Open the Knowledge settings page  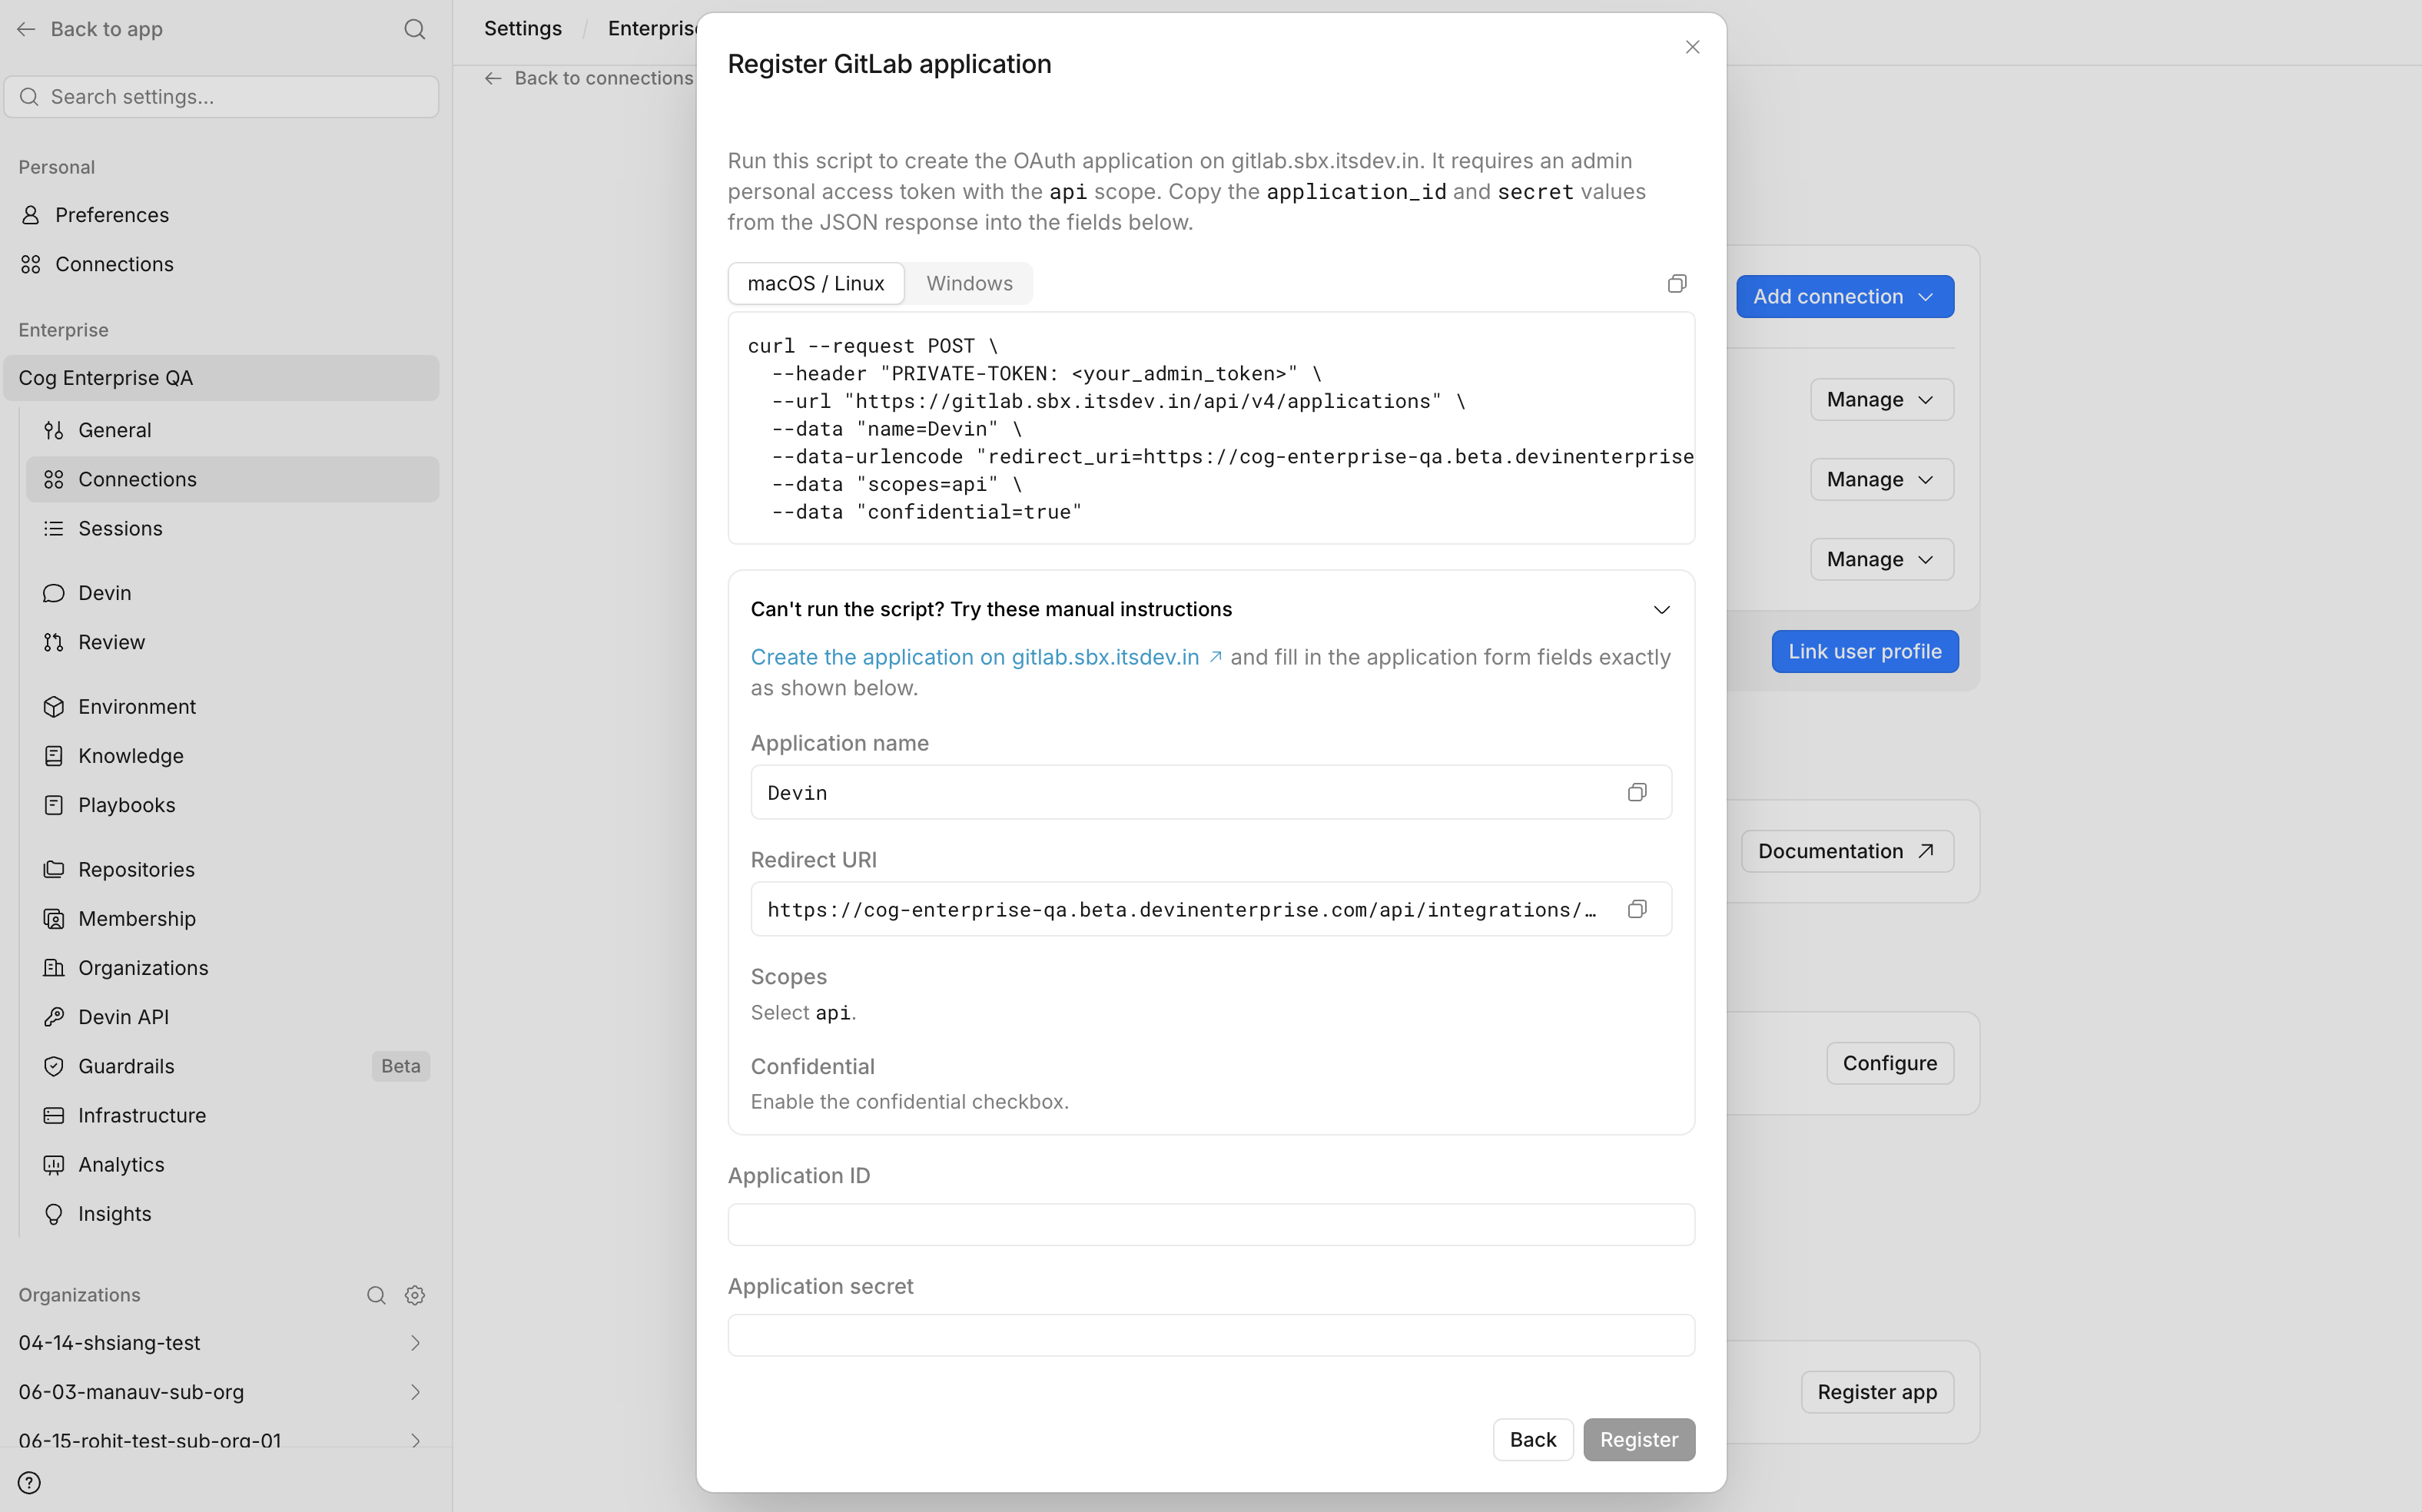[x=232, y=756]
